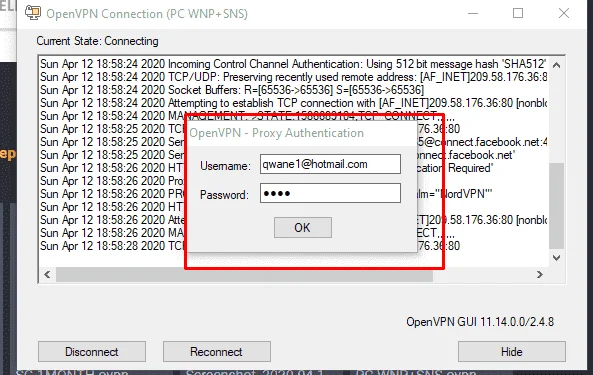
Task: Click the 'Username:' label in proxy dialog
Action: [x=225, y=166]
